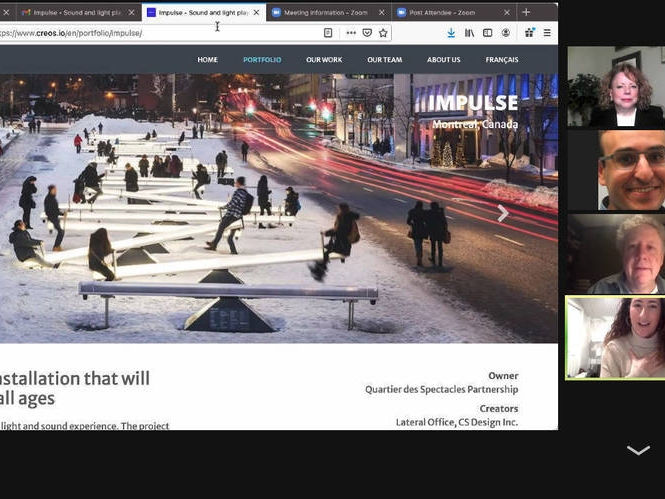Close the Meeting Information Zoom tab
This screenshot has width=665, height=499.
(382, 13)
